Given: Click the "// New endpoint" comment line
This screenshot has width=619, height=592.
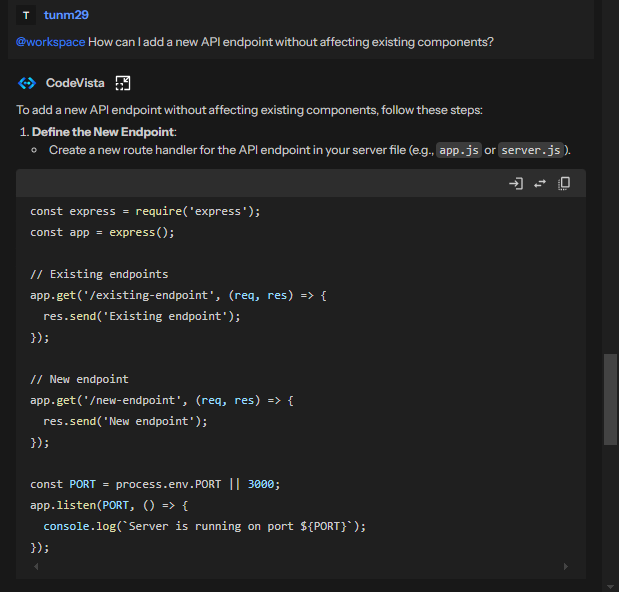Looking at the screenshot, I should (79, 379).
